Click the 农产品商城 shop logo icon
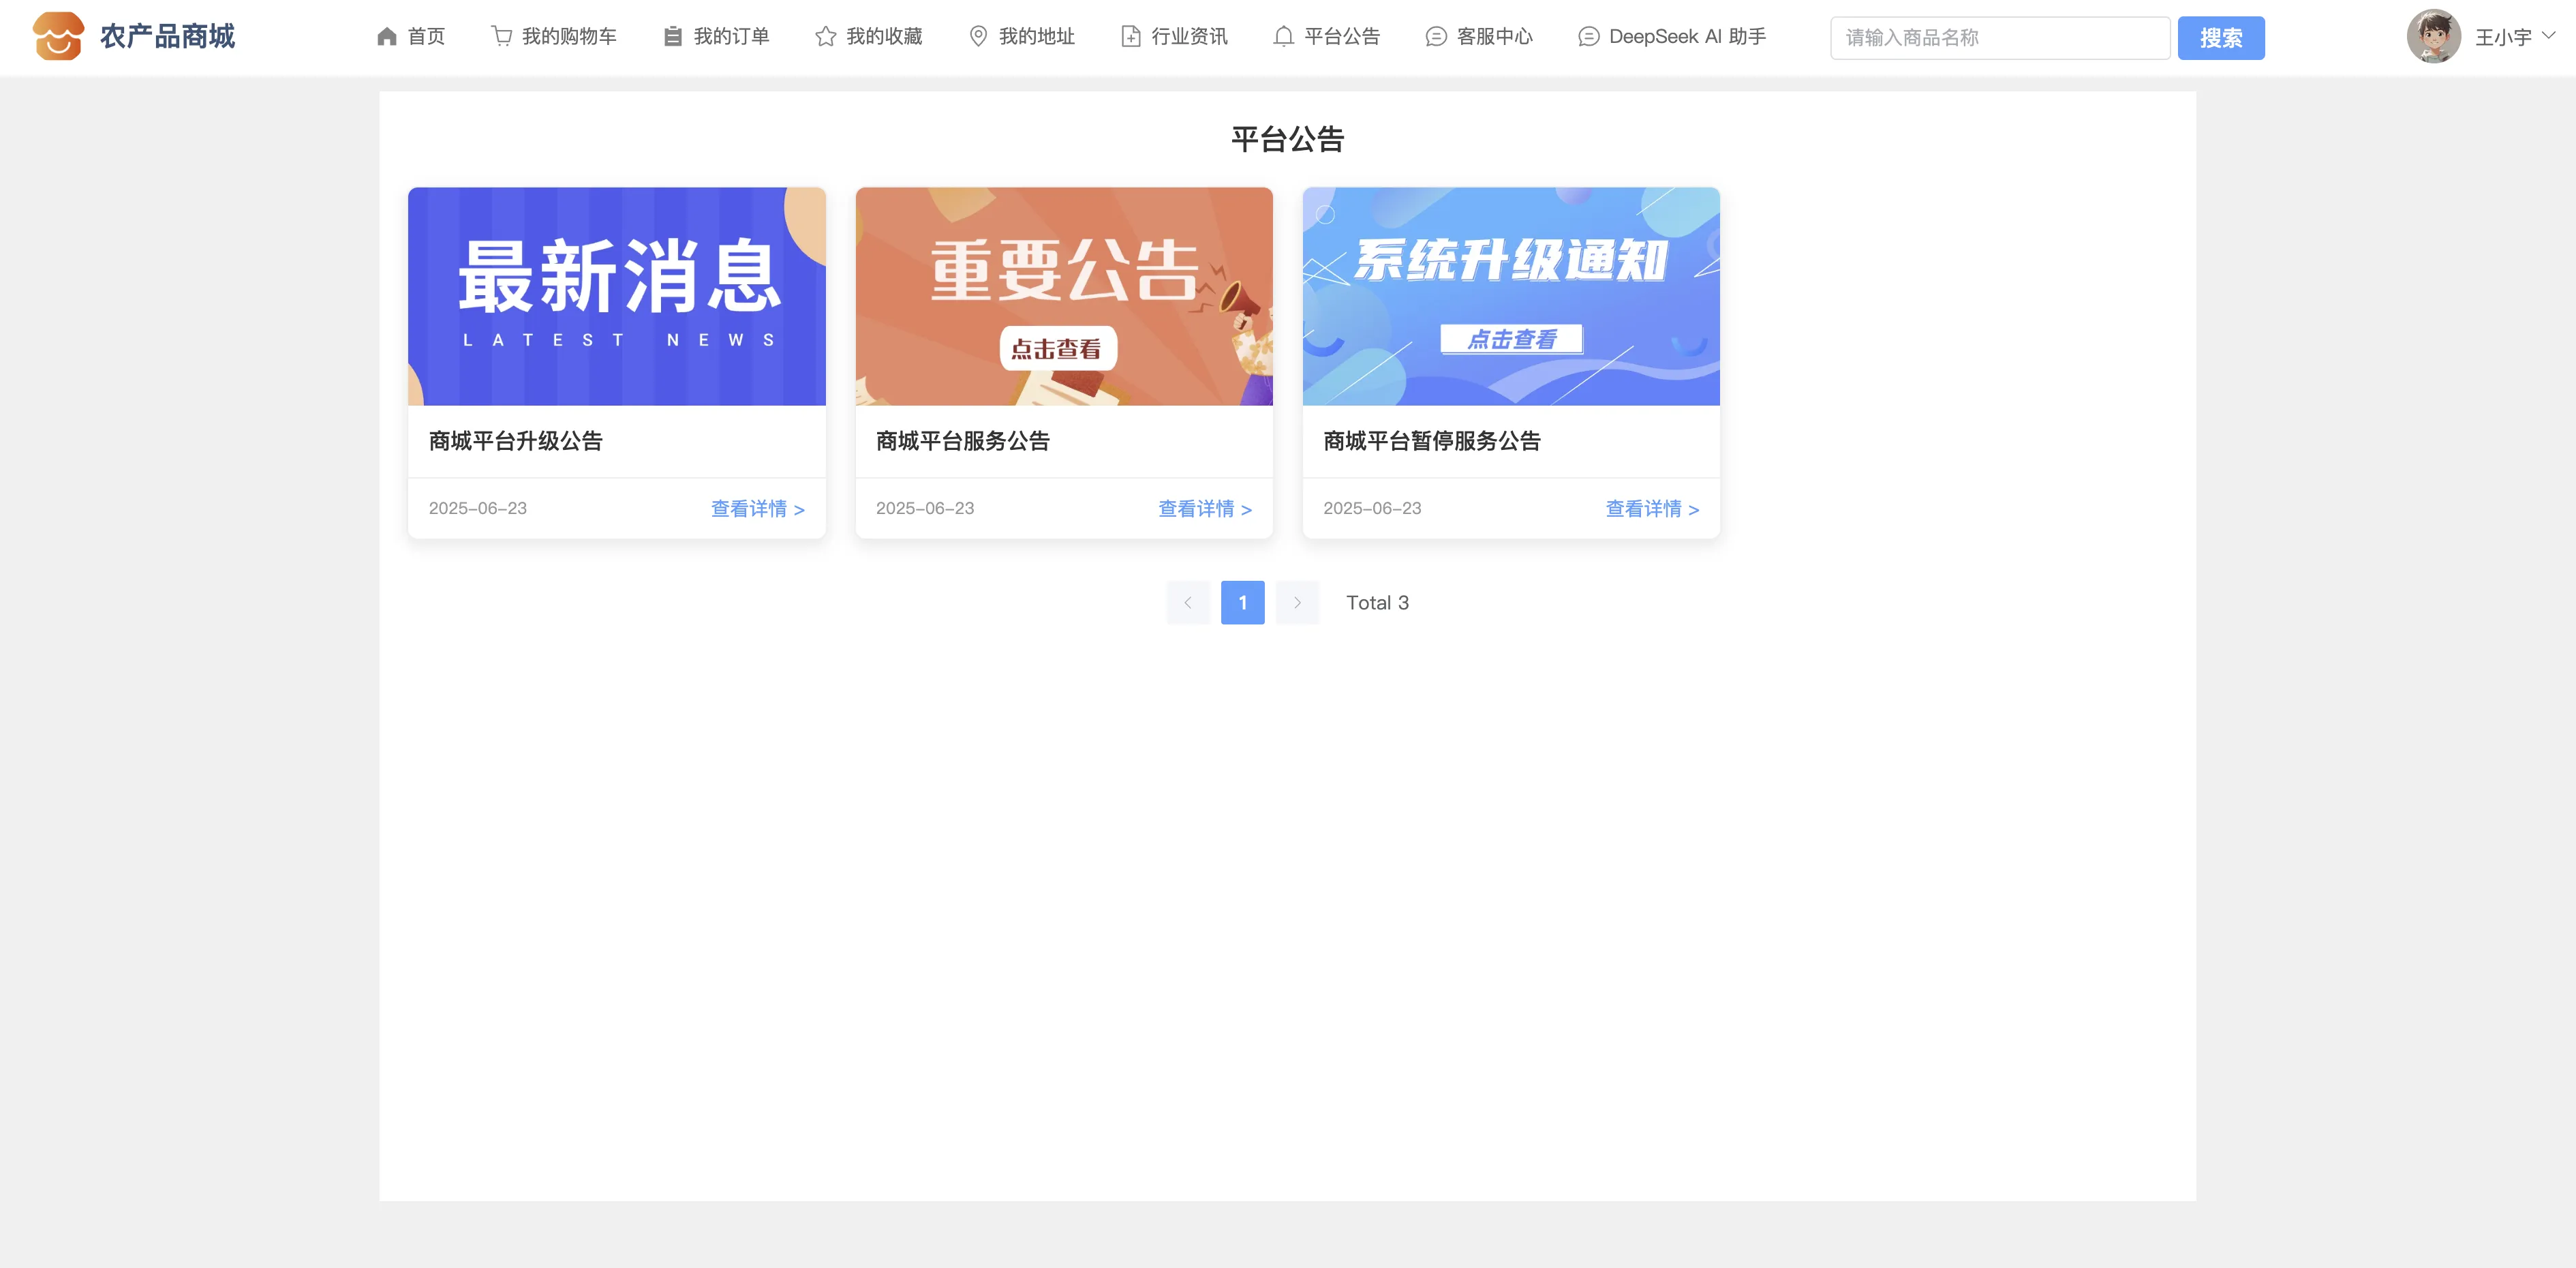Image resolution: width=2576 pixels, height=1268 pixels. click(x=58, y=36)
